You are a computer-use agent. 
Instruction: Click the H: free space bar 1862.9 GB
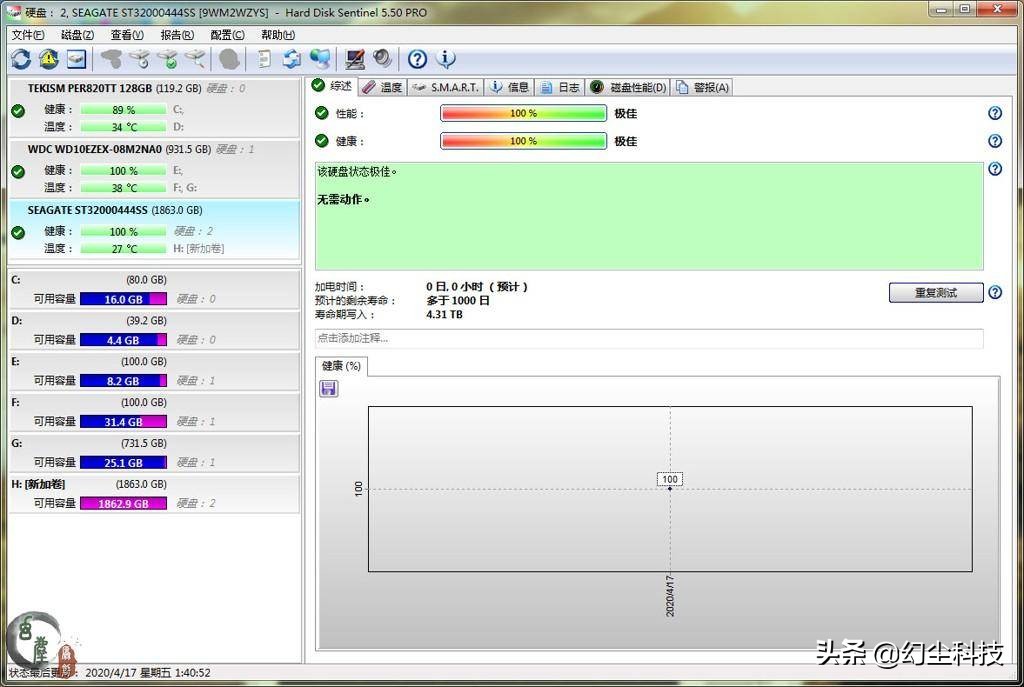tap(123, 503)
